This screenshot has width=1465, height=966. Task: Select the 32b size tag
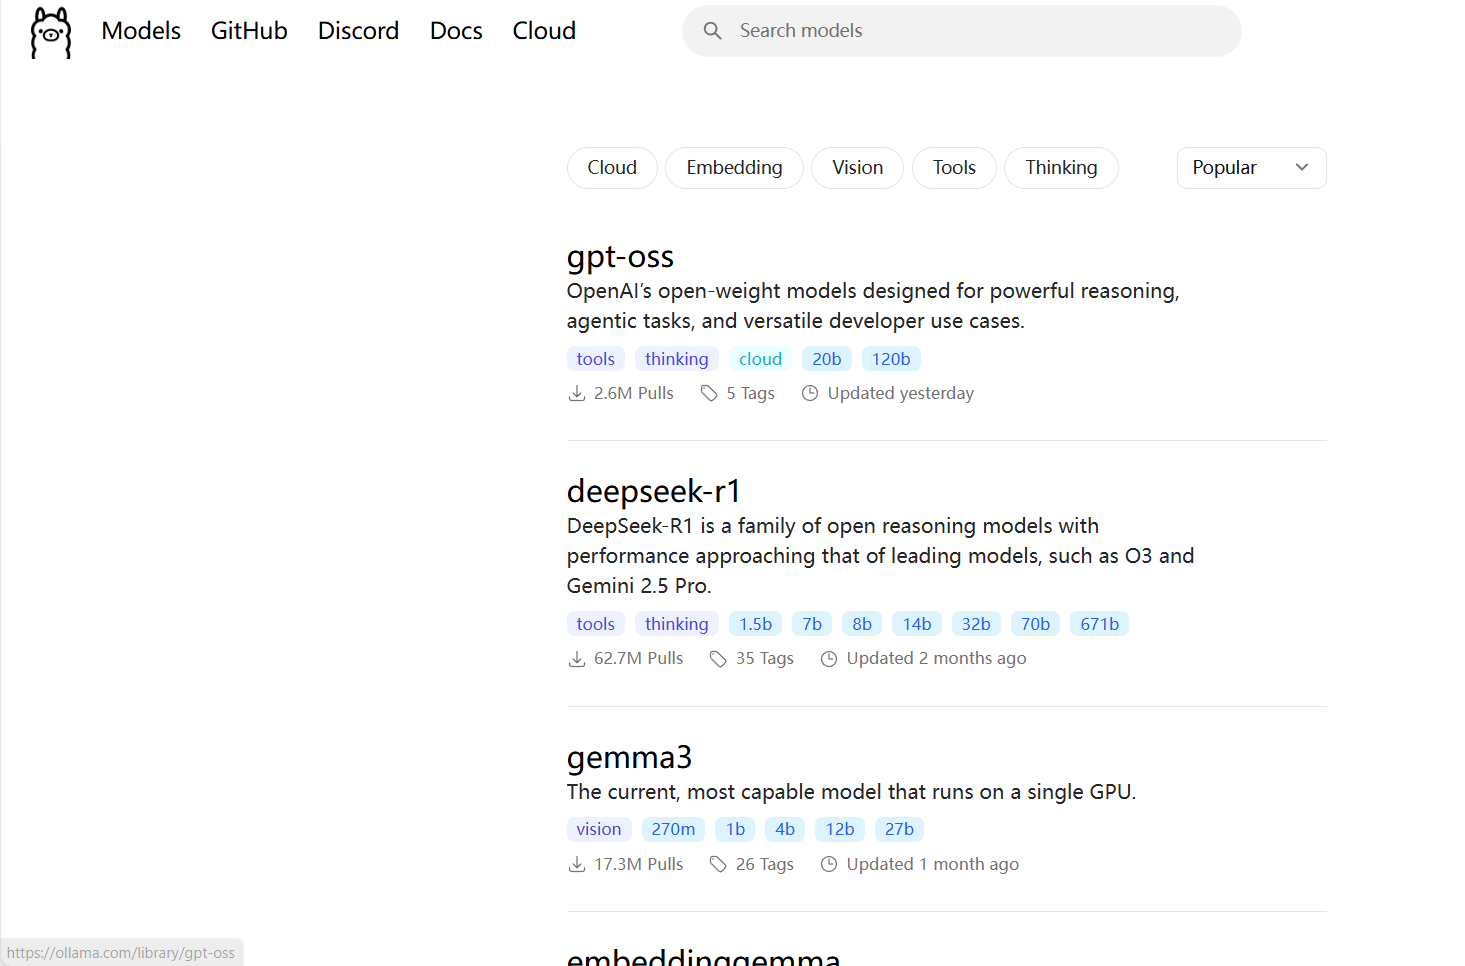point(976,624)
